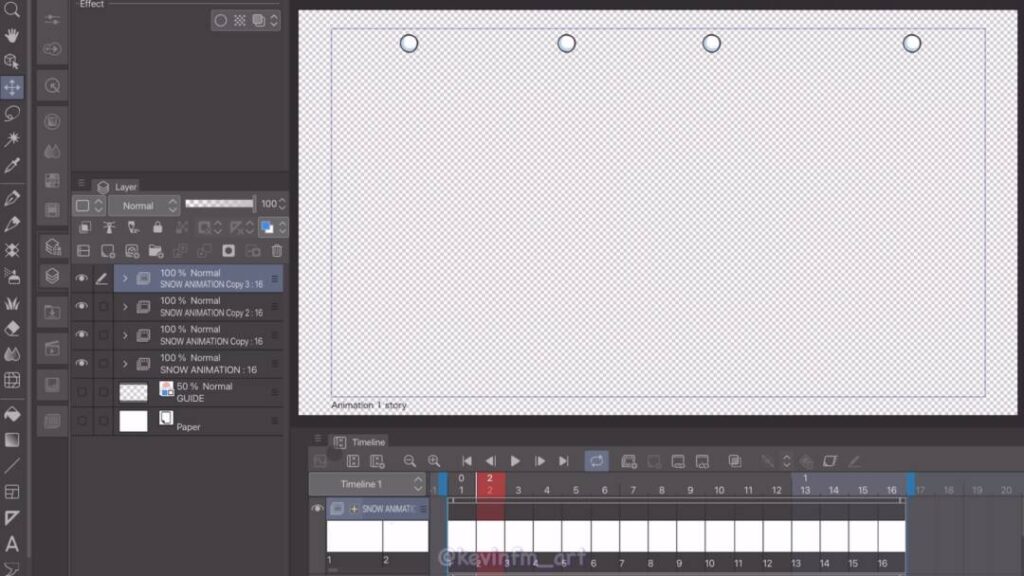Select the Text tool
1024x576 pixels.
point(12,544)
